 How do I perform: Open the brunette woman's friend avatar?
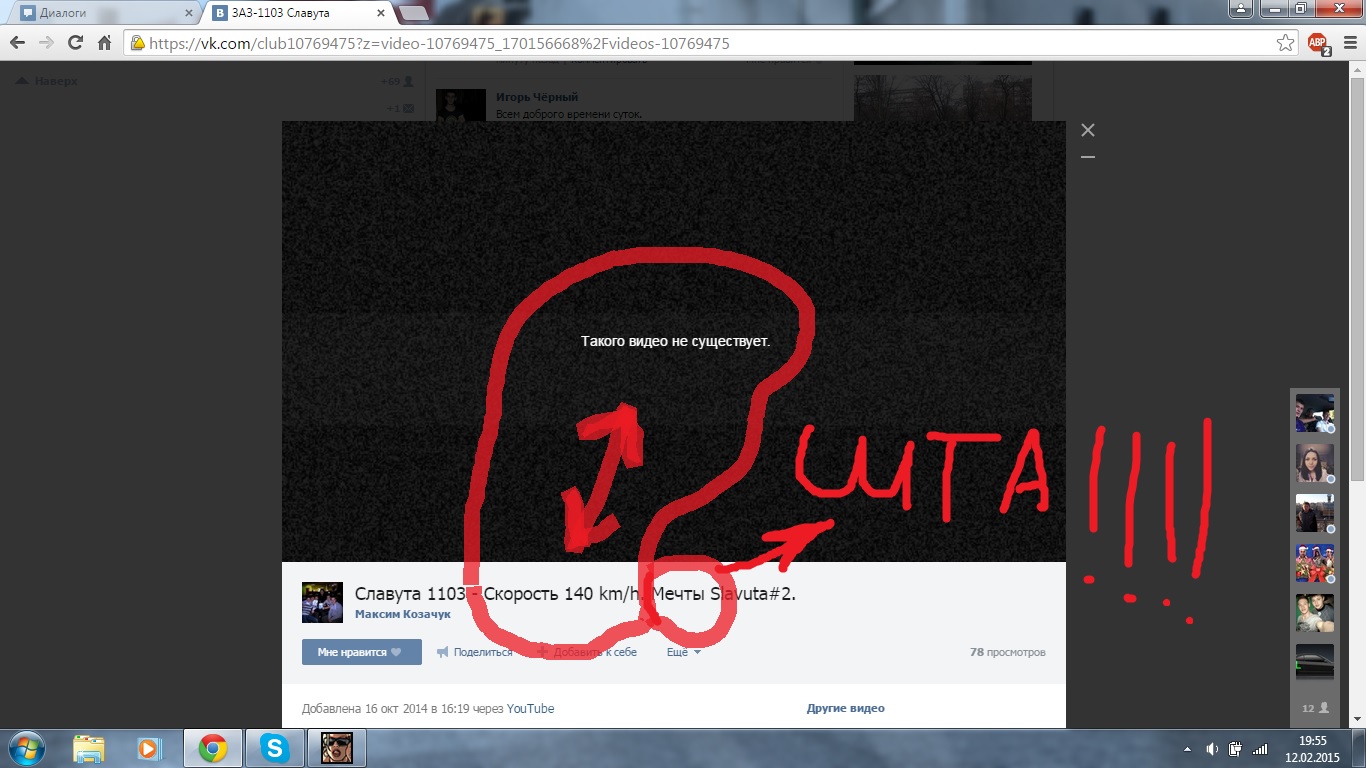[1314, 462]
